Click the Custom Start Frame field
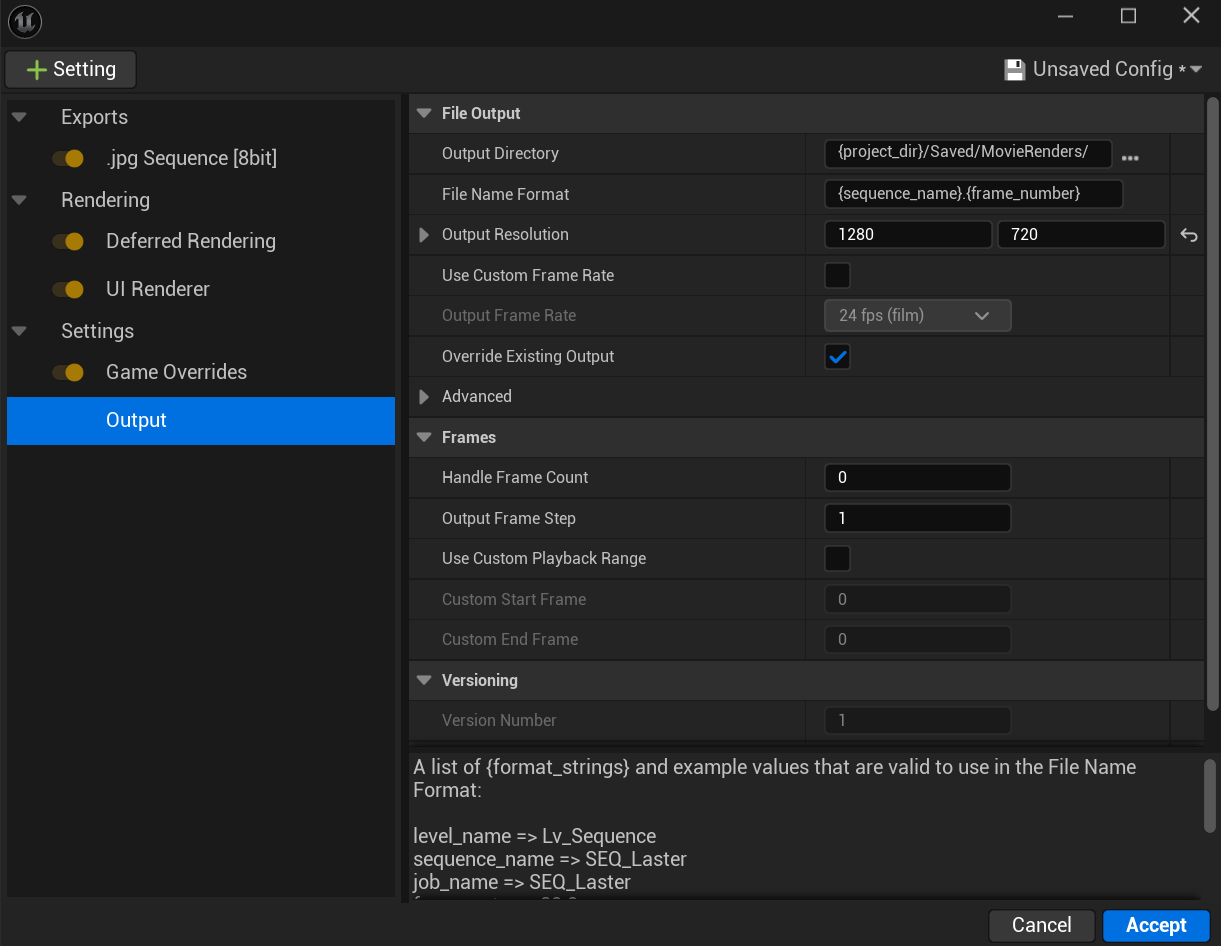The width and height of the screenshot is (1221, 946). coord(918,599)
